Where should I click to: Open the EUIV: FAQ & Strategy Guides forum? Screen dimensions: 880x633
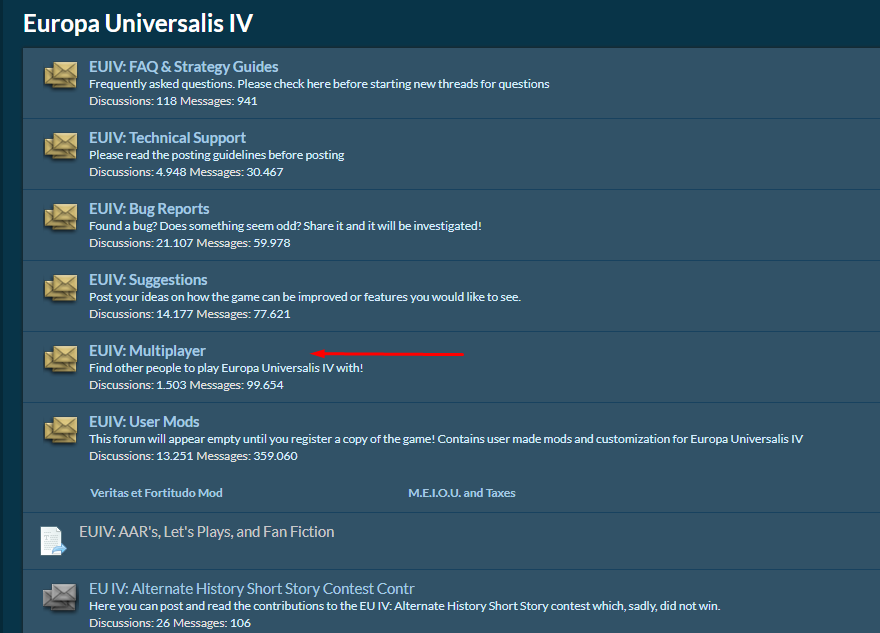click(x=183, y=67)
